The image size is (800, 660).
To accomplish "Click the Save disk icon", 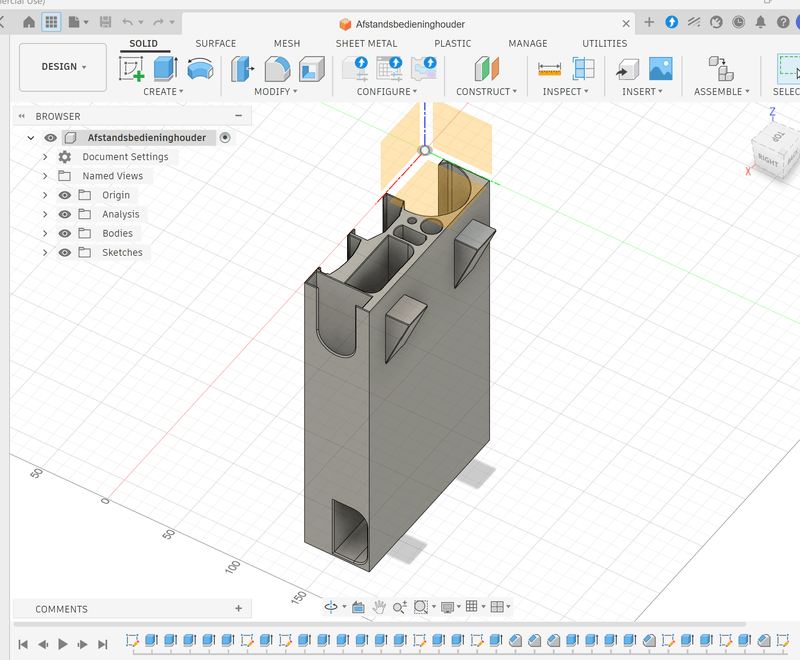I will point(106,22).
